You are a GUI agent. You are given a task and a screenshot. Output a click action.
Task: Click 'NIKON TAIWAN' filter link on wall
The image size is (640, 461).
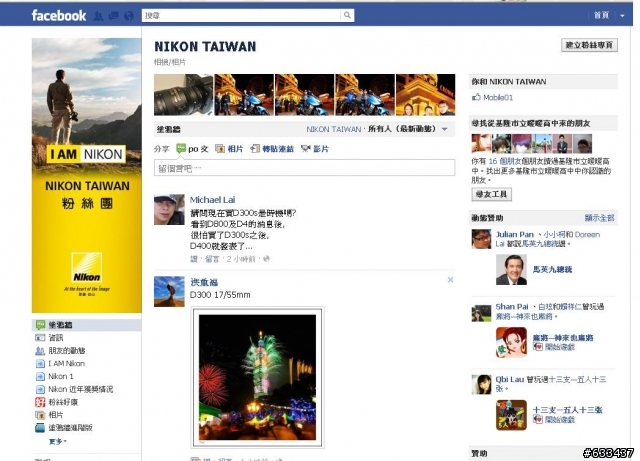(334, 129)
